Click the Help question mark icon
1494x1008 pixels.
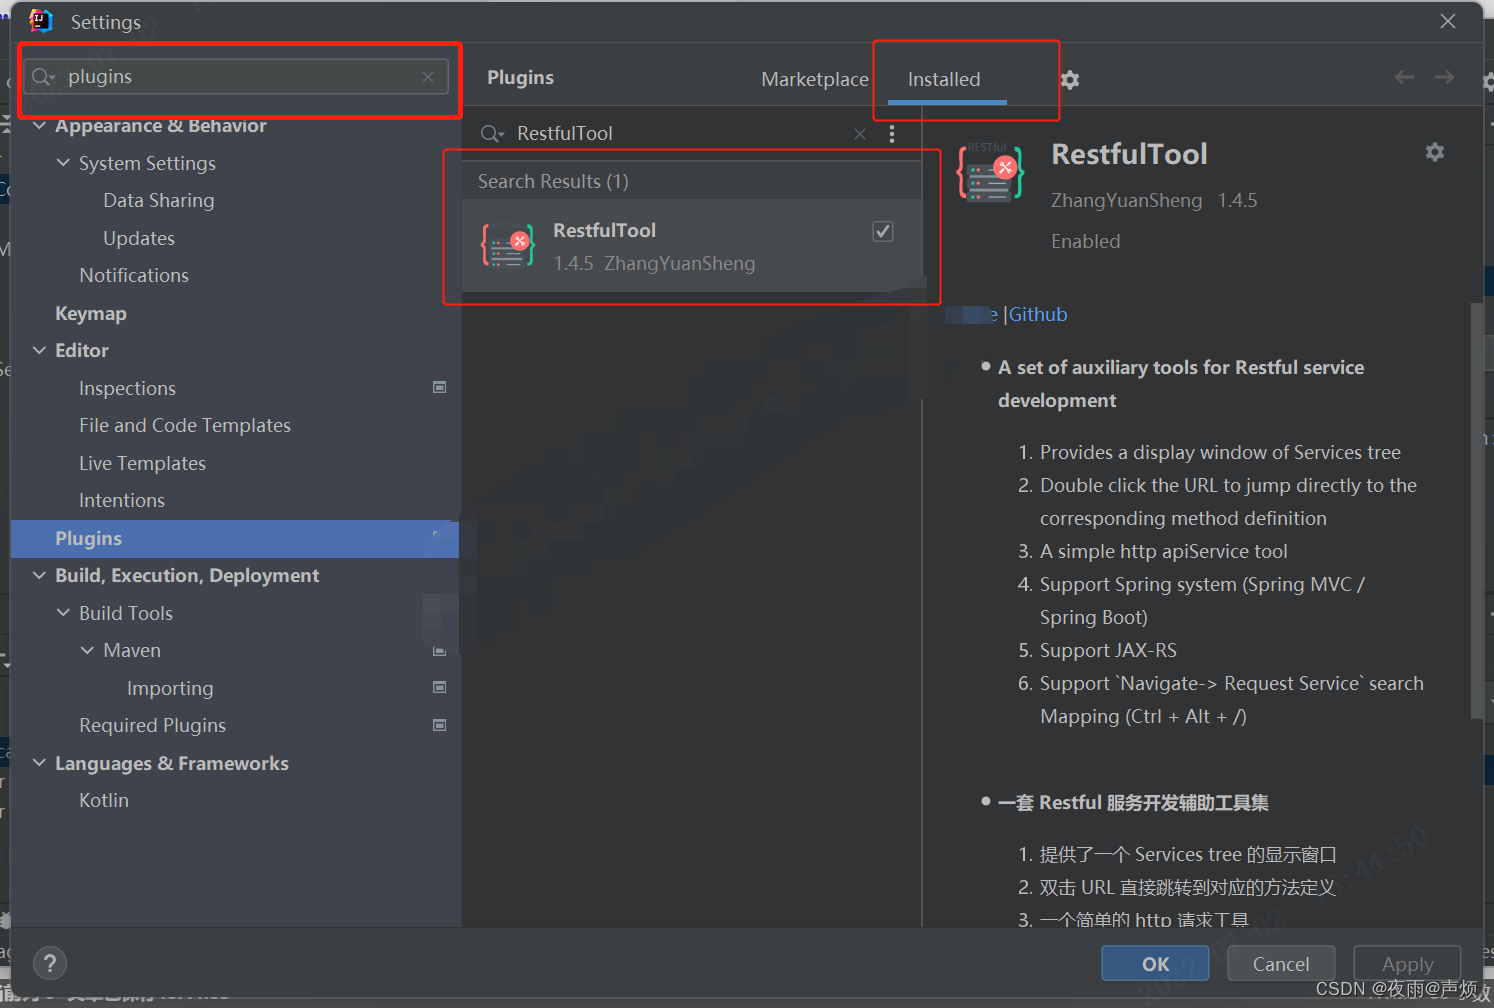pyautogui.click(x=50, y=963)
